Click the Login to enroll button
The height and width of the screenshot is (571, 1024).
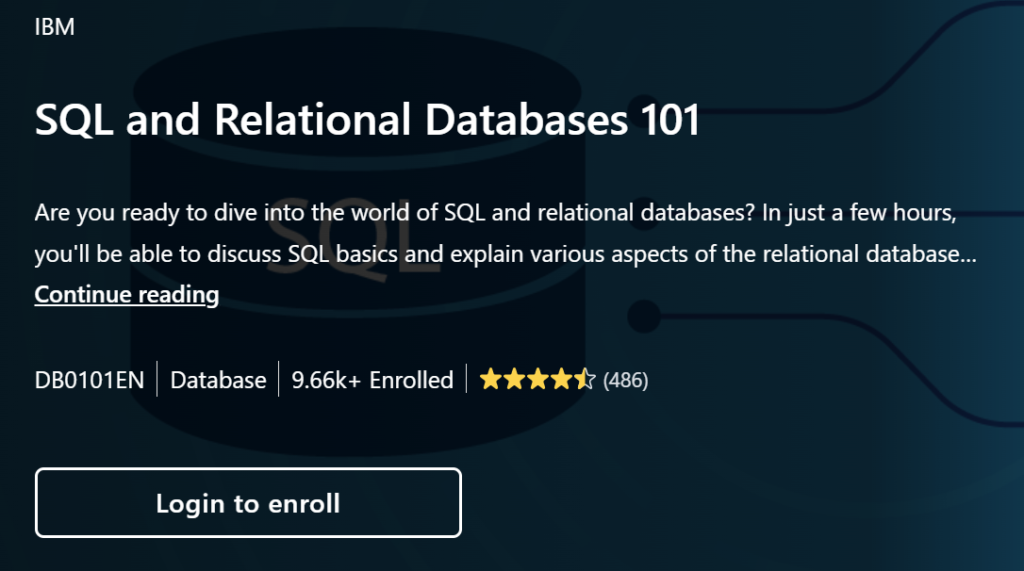248,502
